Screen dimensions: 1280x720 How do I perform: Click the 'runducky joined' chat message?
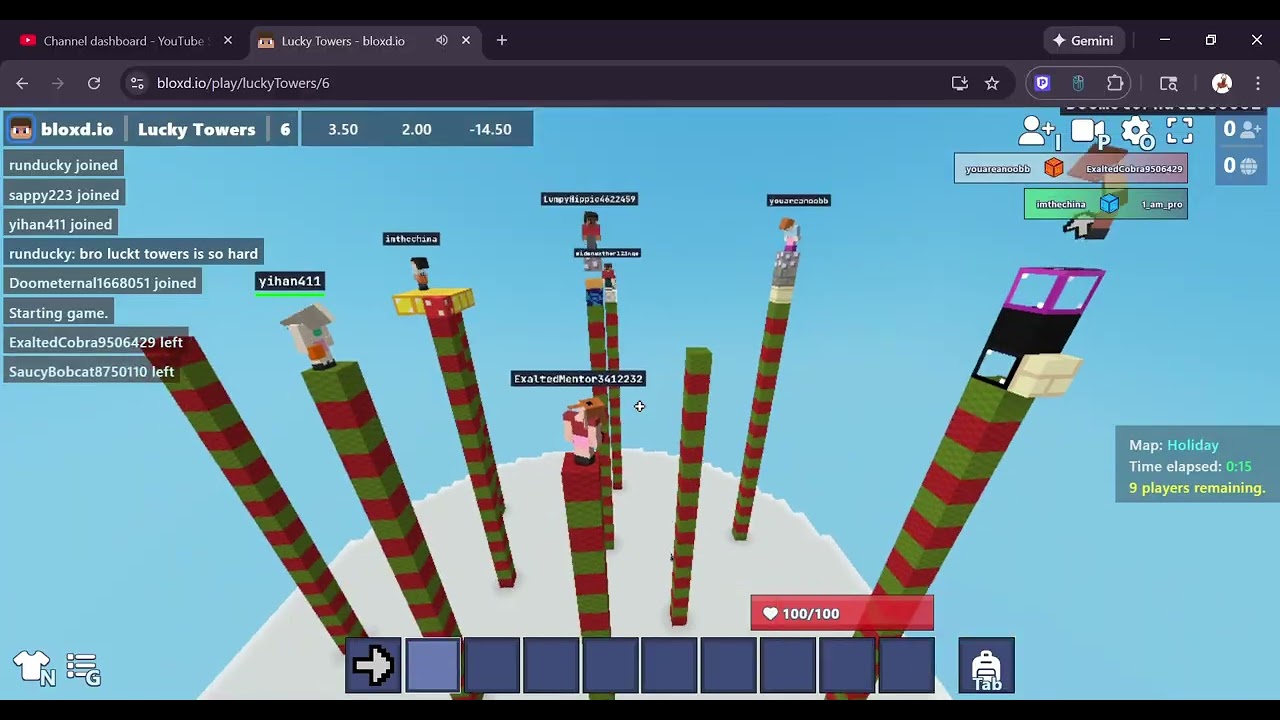pos(63,165)
